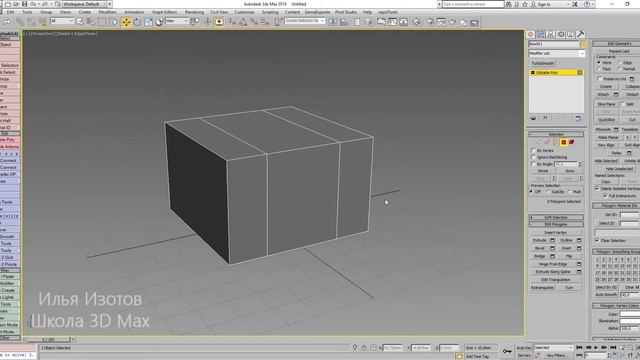The height and width of the screenshot is (360, 640).
Task: Click the vertex Color swatch
Action: point(630,314)
